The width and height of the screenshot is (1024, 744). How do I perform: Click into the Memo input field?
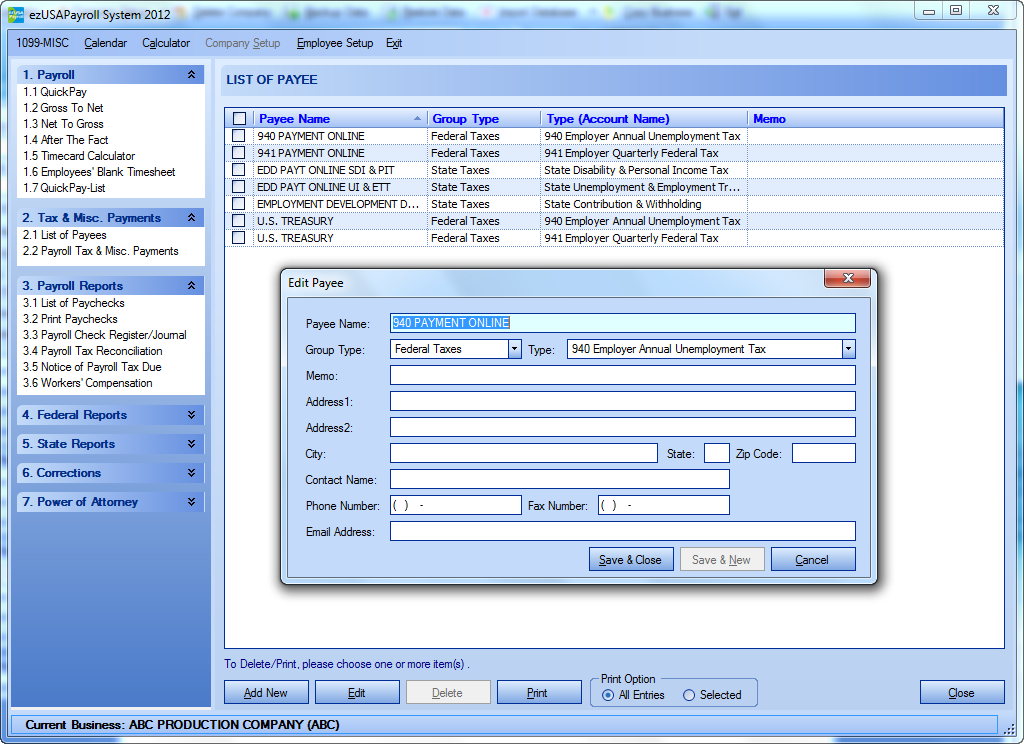click(622, 376)
